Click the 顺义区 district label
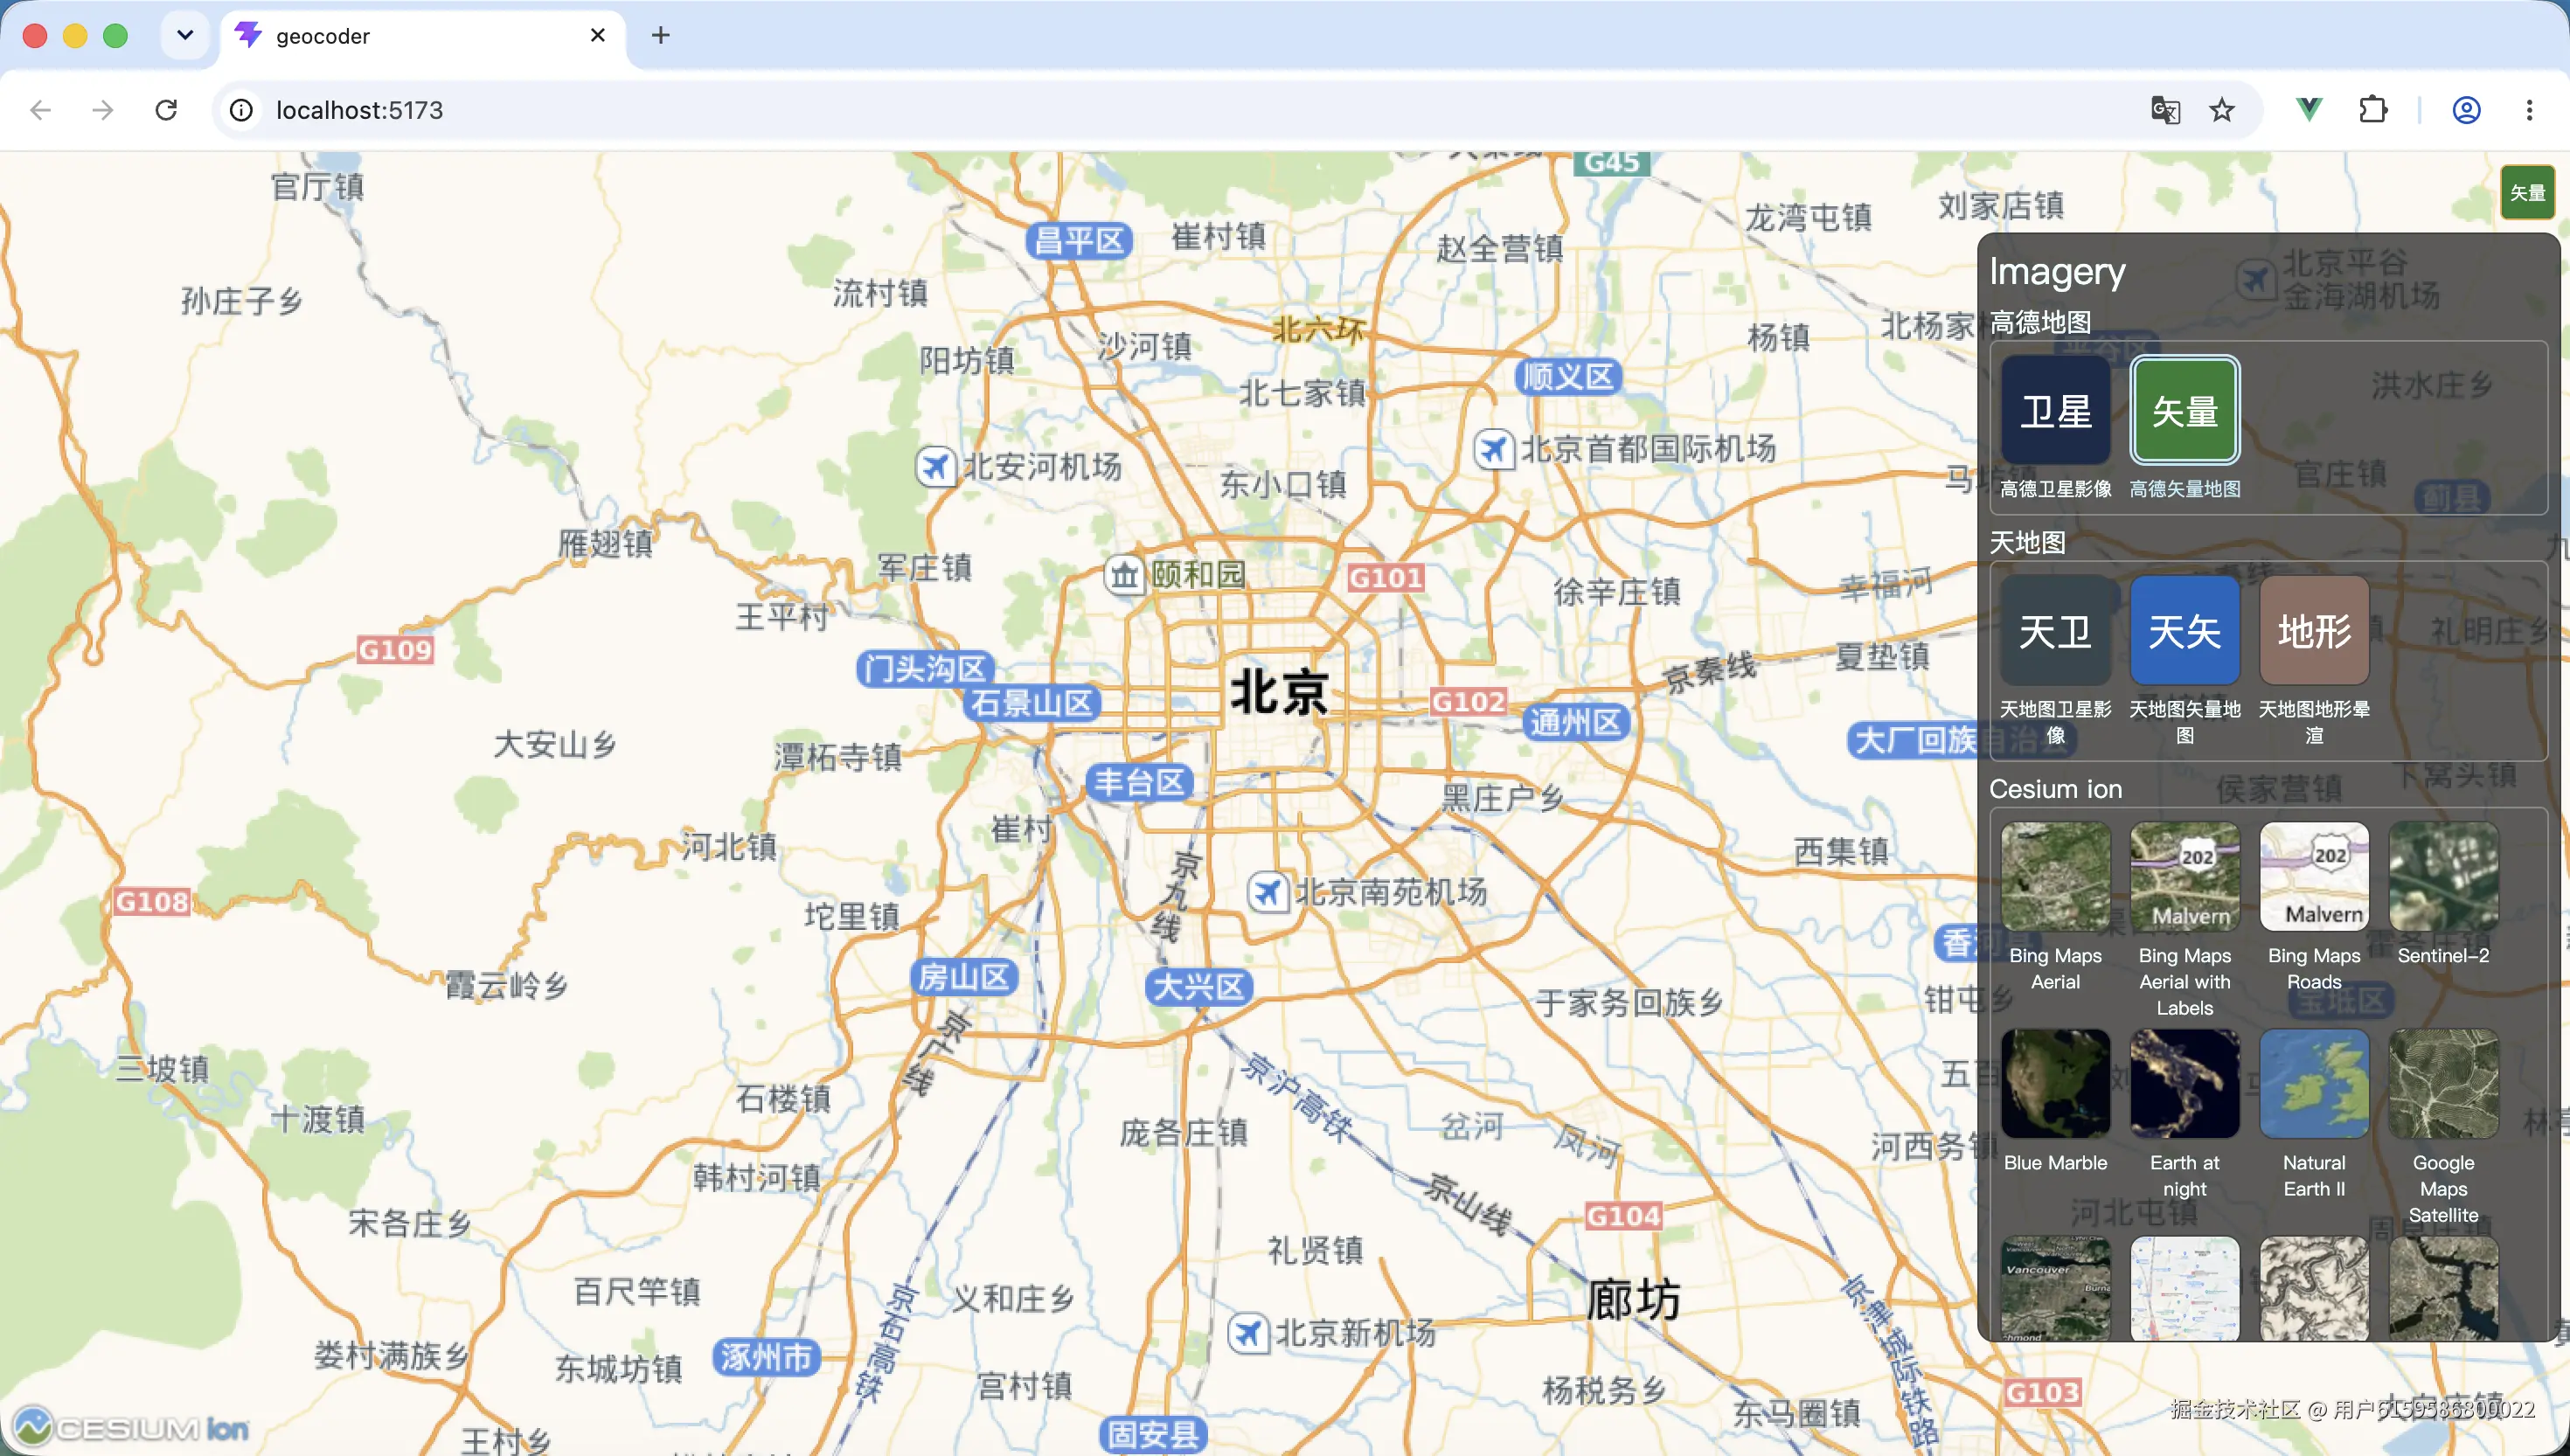Screen dimensions: 2570x1456 click(1568, 376)
